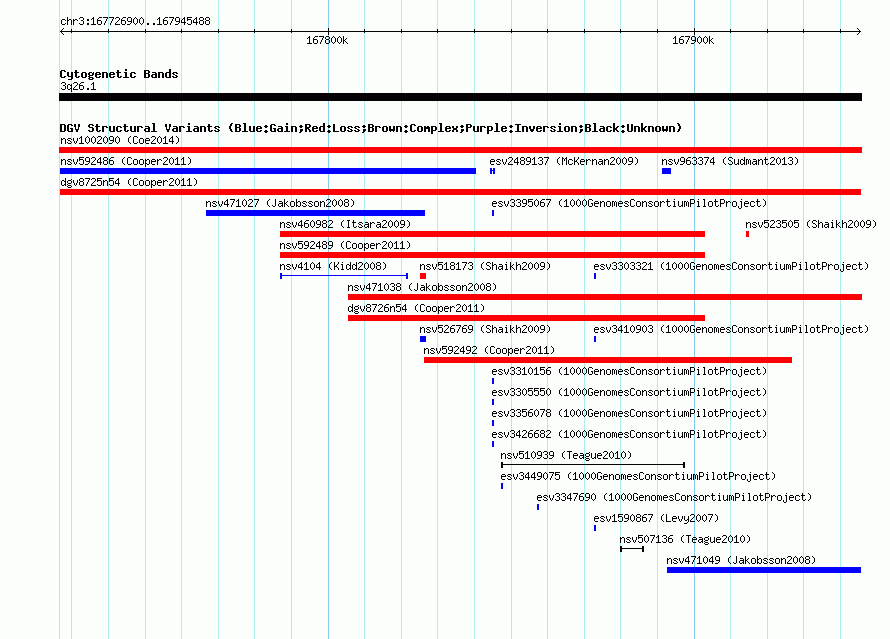Click the 167800k ruler label
The height and width of the screenshot is (639, 890).
pos(327,40)
